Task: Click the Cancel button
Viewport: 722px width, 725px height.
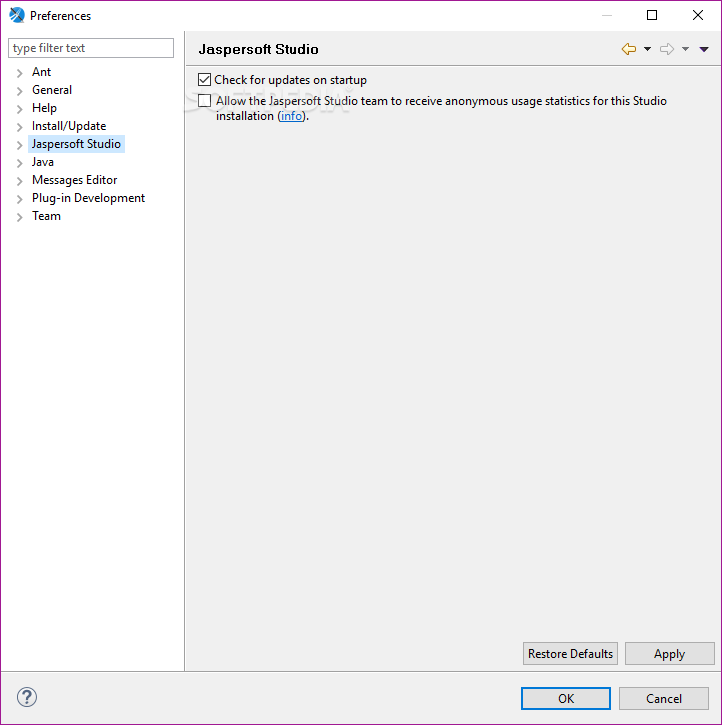Action: tap(664, 698)
